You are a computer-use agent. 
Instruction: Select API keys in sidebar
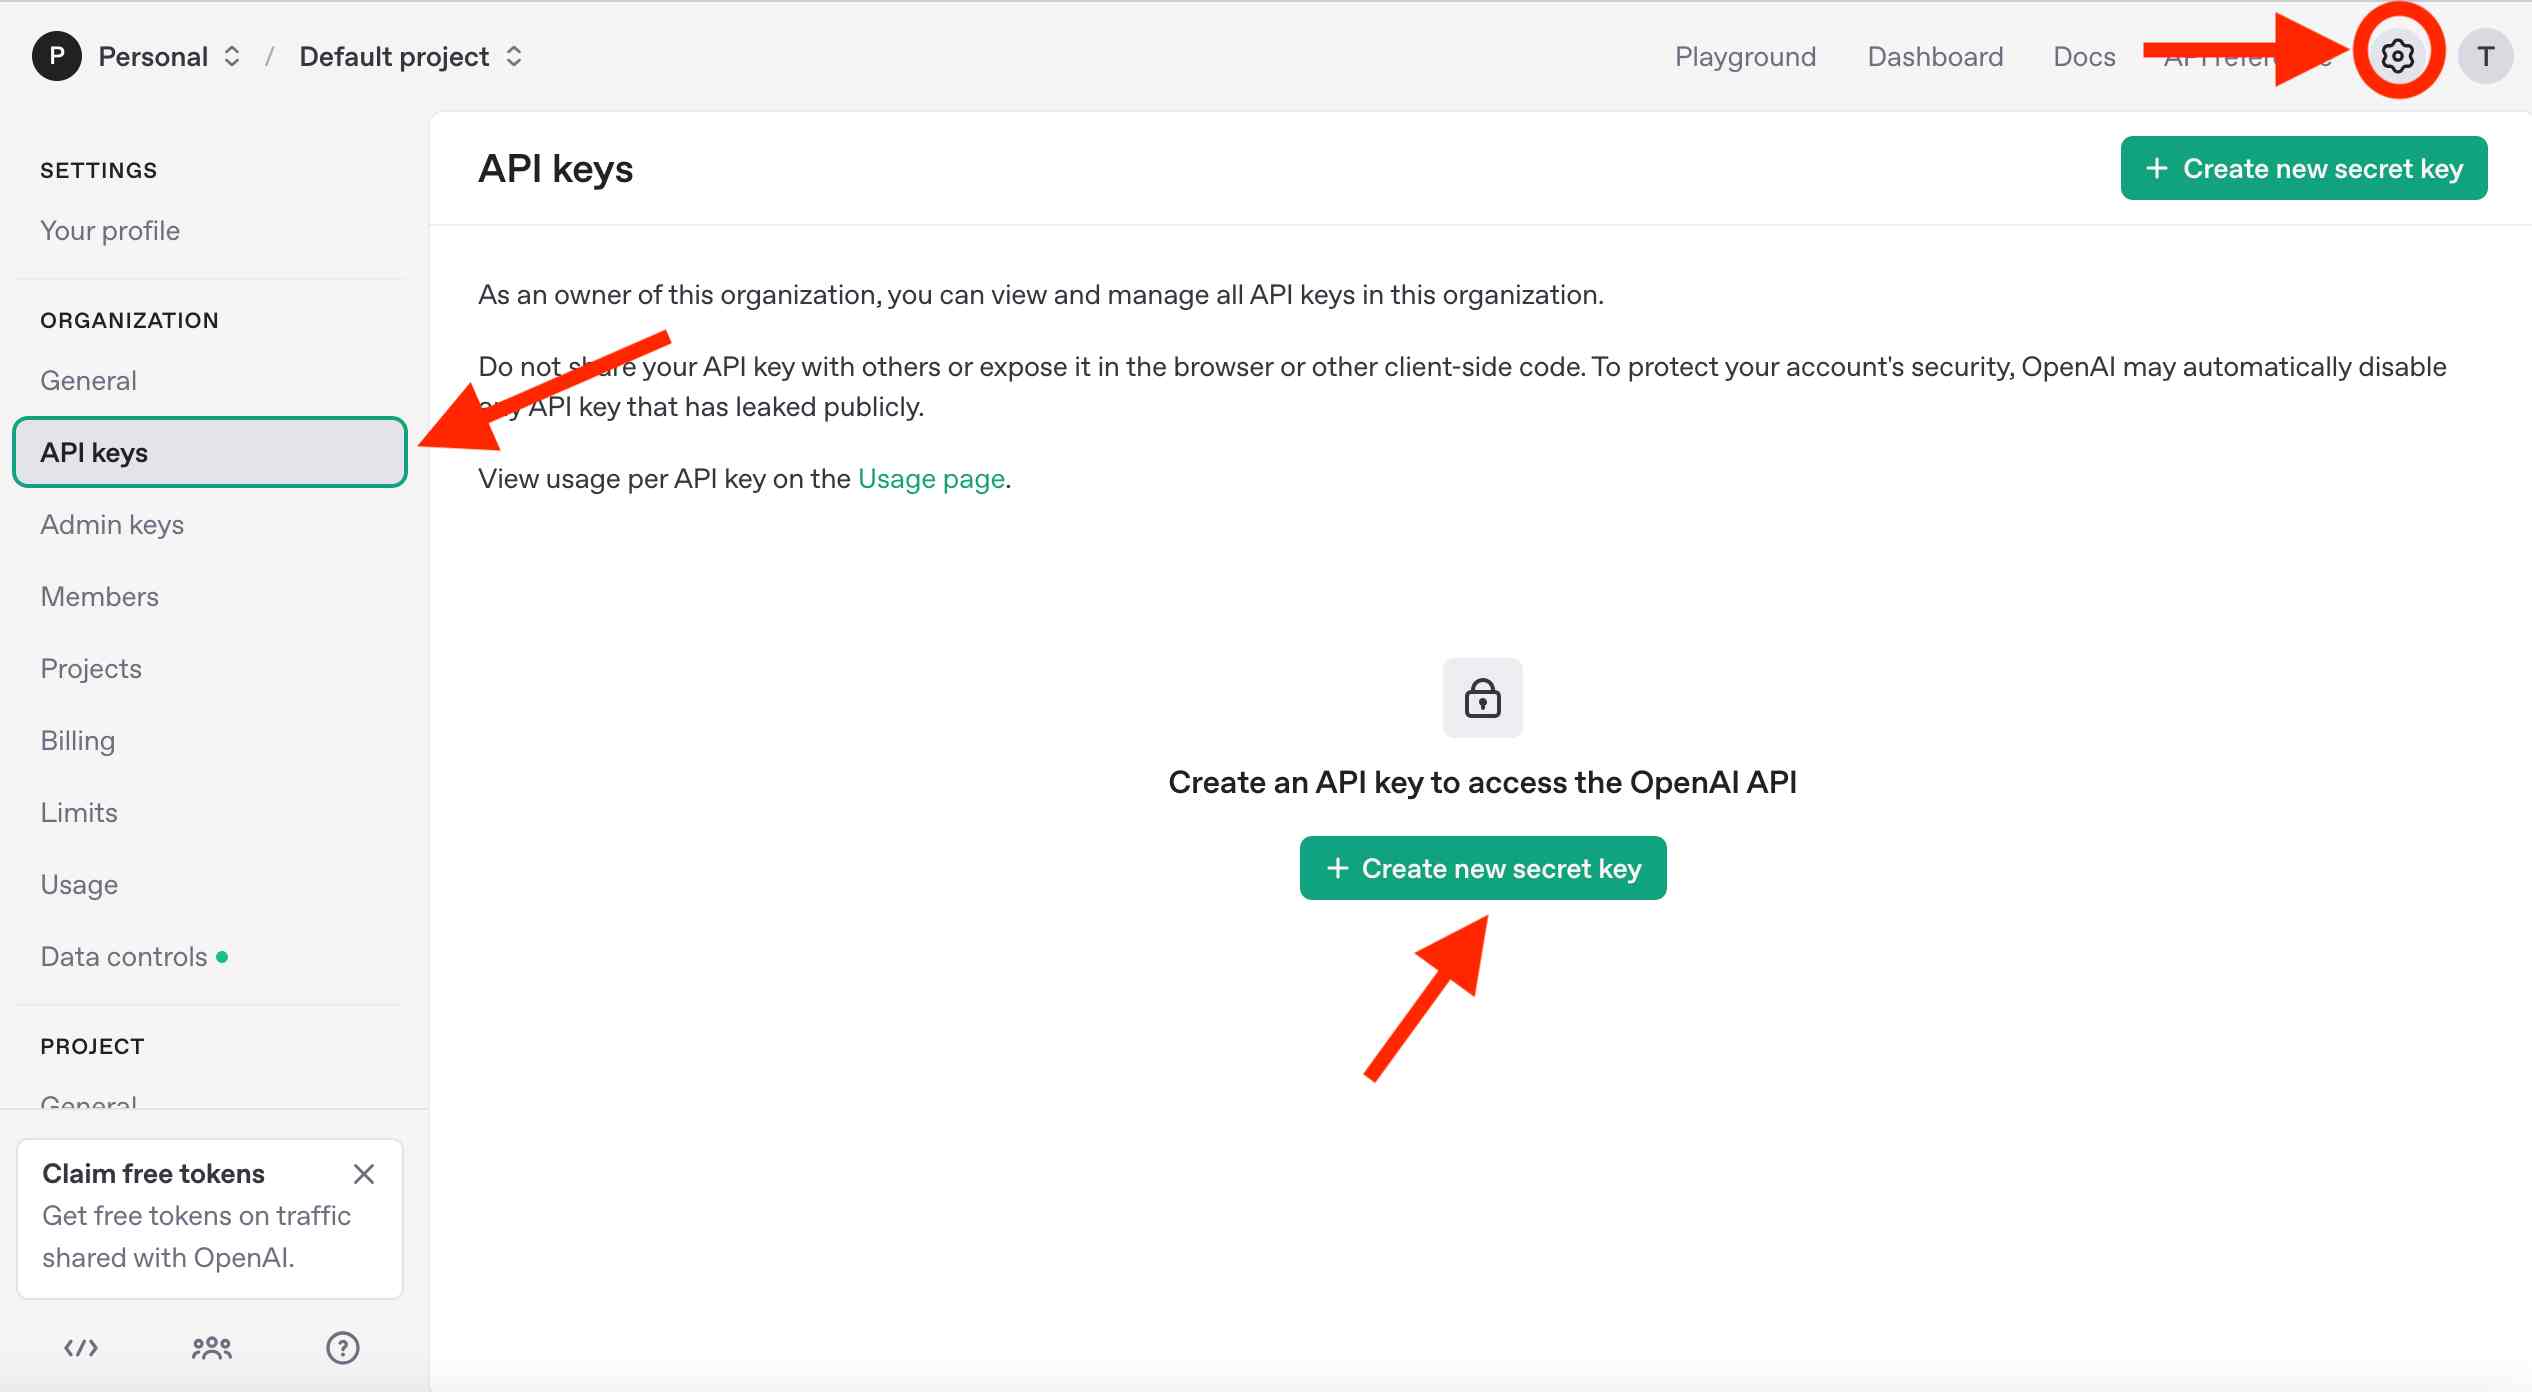pos(210,453)
